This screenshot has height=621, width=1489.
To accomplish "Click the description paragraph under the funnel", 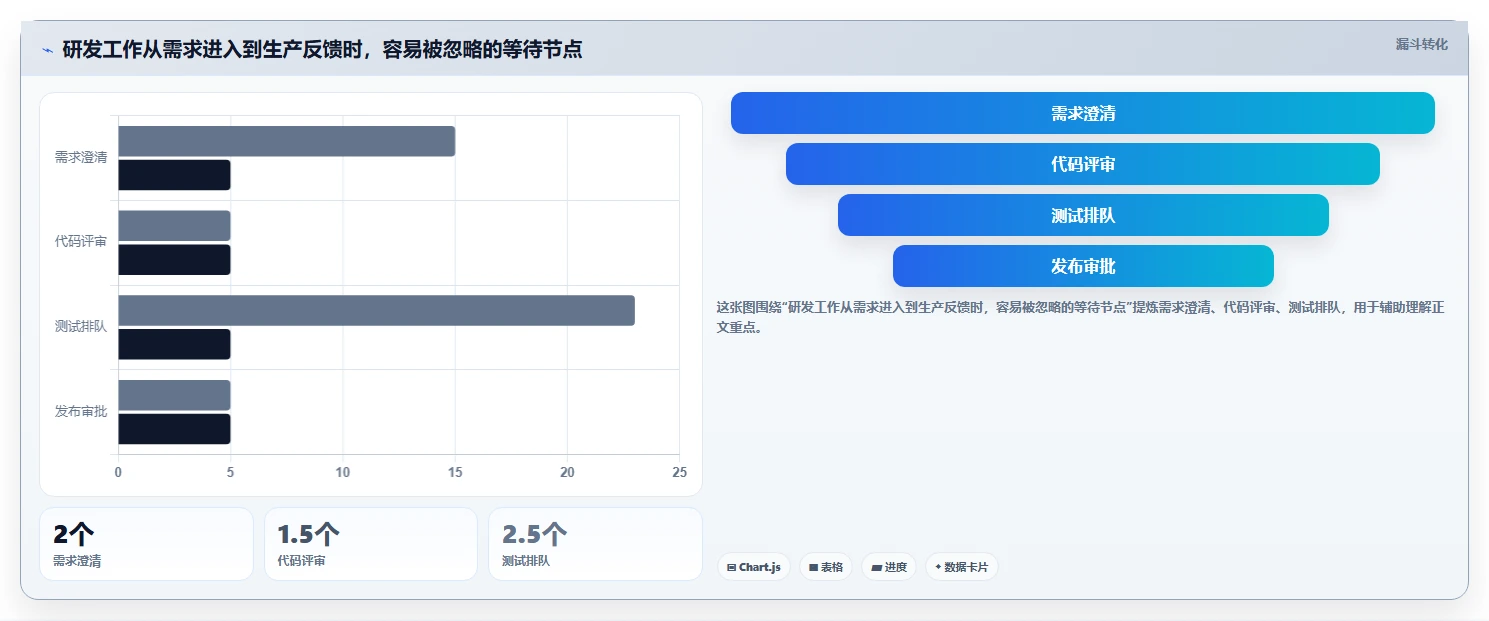I will coord(1081,317).
